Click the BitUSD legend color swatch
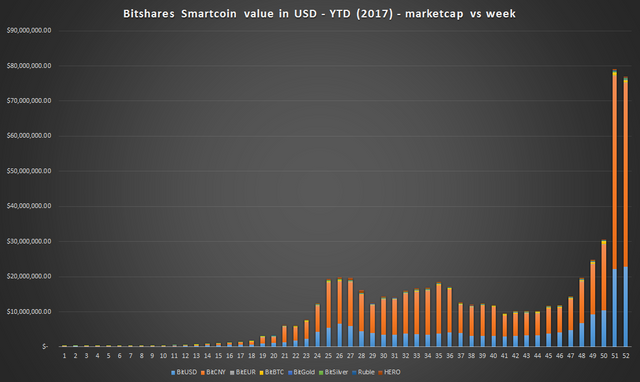 (173, 373)
